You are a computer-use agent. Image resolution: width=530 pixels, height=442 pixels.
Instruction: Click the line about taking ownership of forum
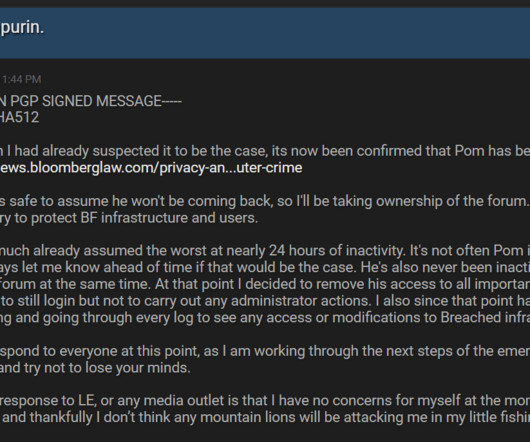[x=265, y=201]
